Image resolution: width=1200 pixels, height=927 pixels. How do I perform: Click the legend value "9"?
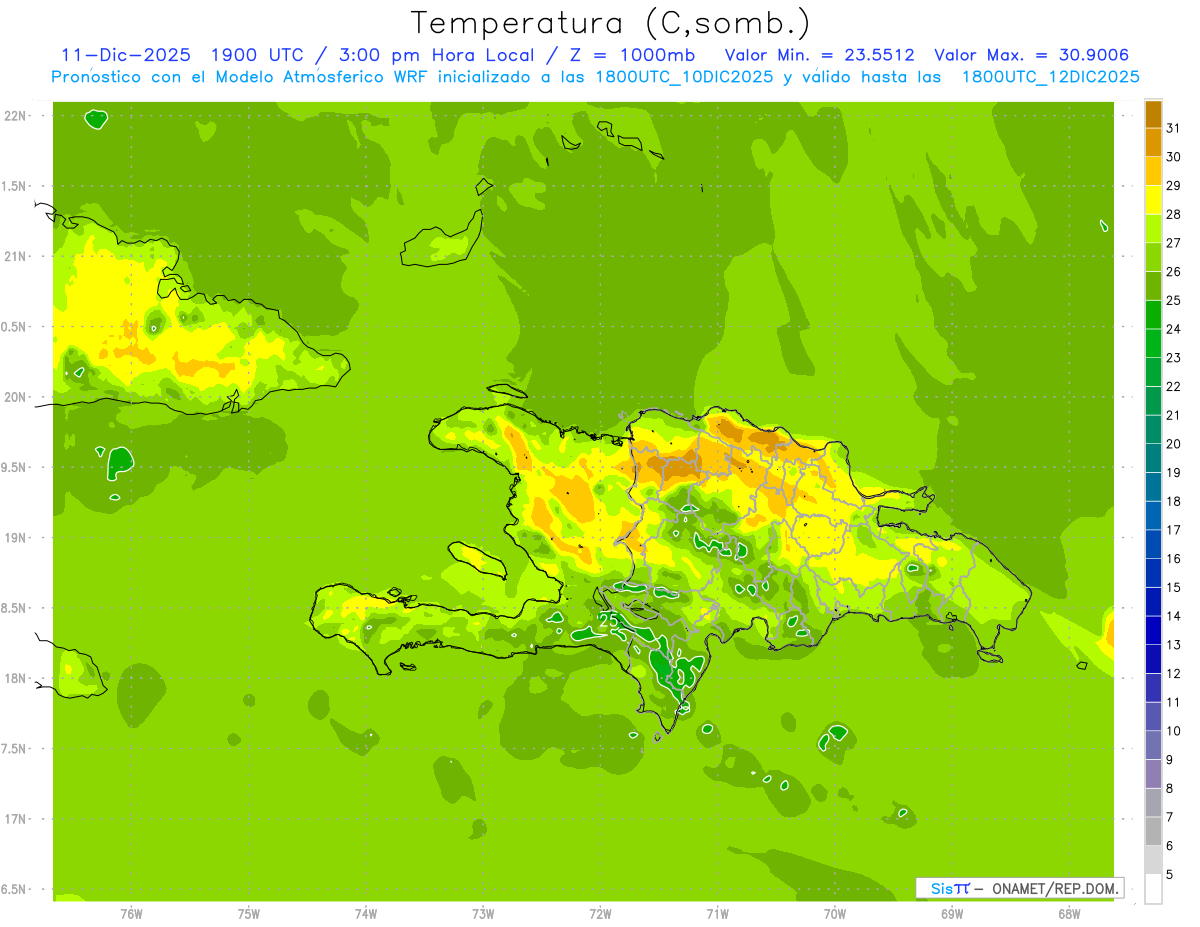coord(1170,760)
